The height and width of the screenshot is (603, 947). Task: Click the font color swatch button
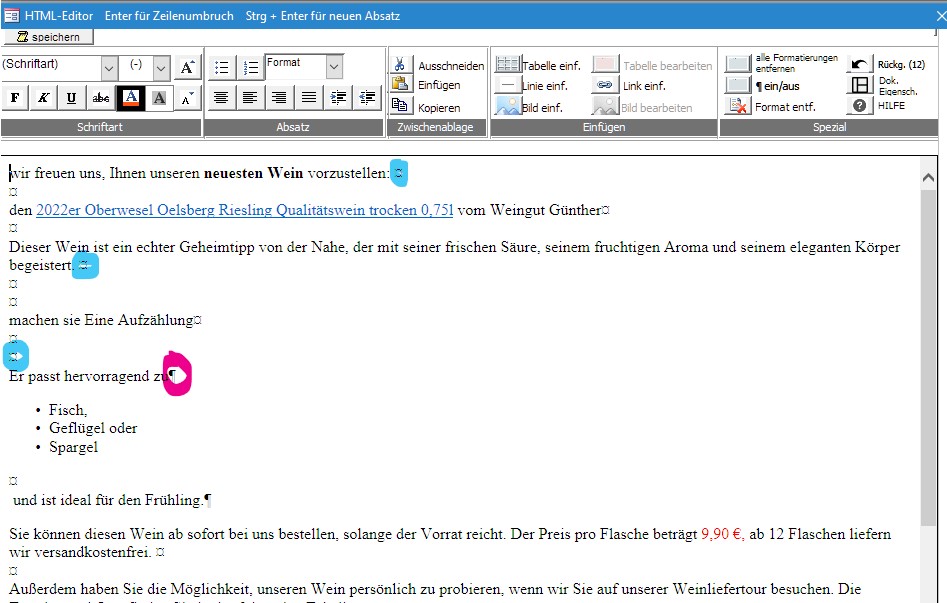(x=130, y=98)
